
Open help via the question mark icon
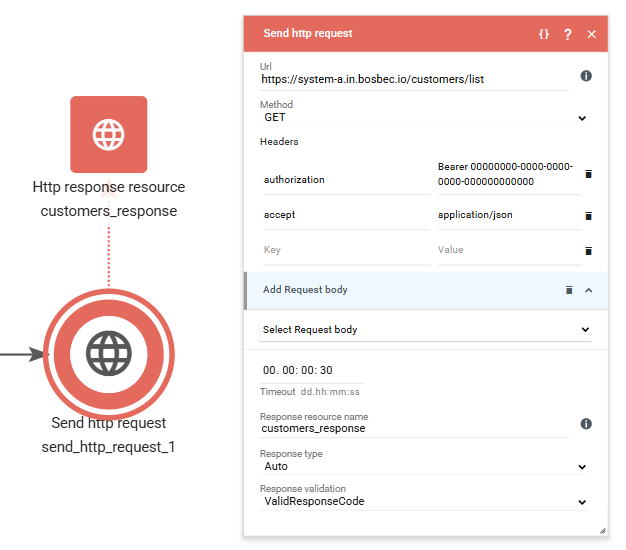[568, 34]
